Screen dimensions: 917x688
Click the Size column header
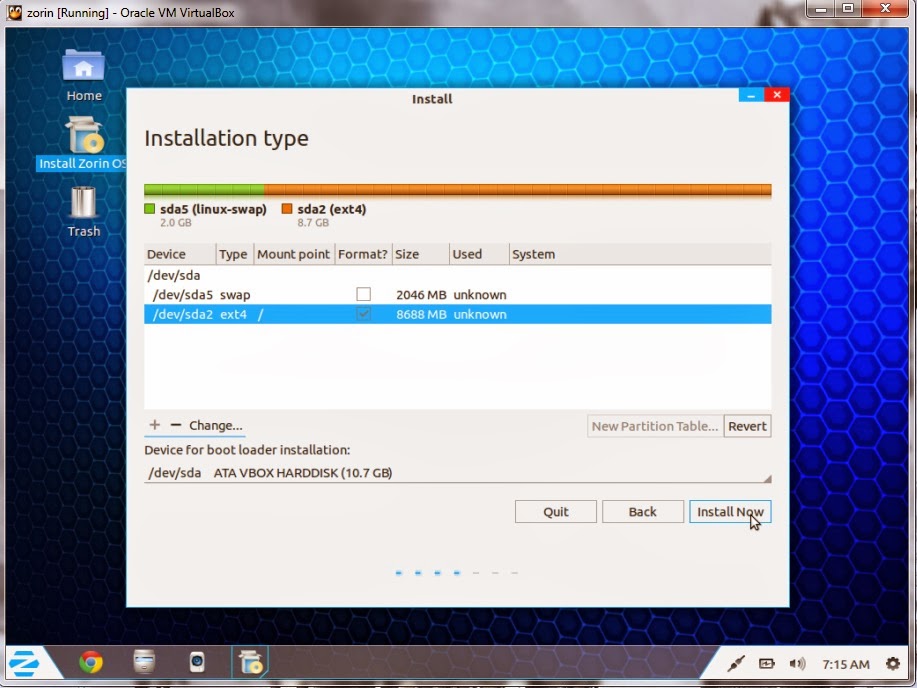pos(420,254)
